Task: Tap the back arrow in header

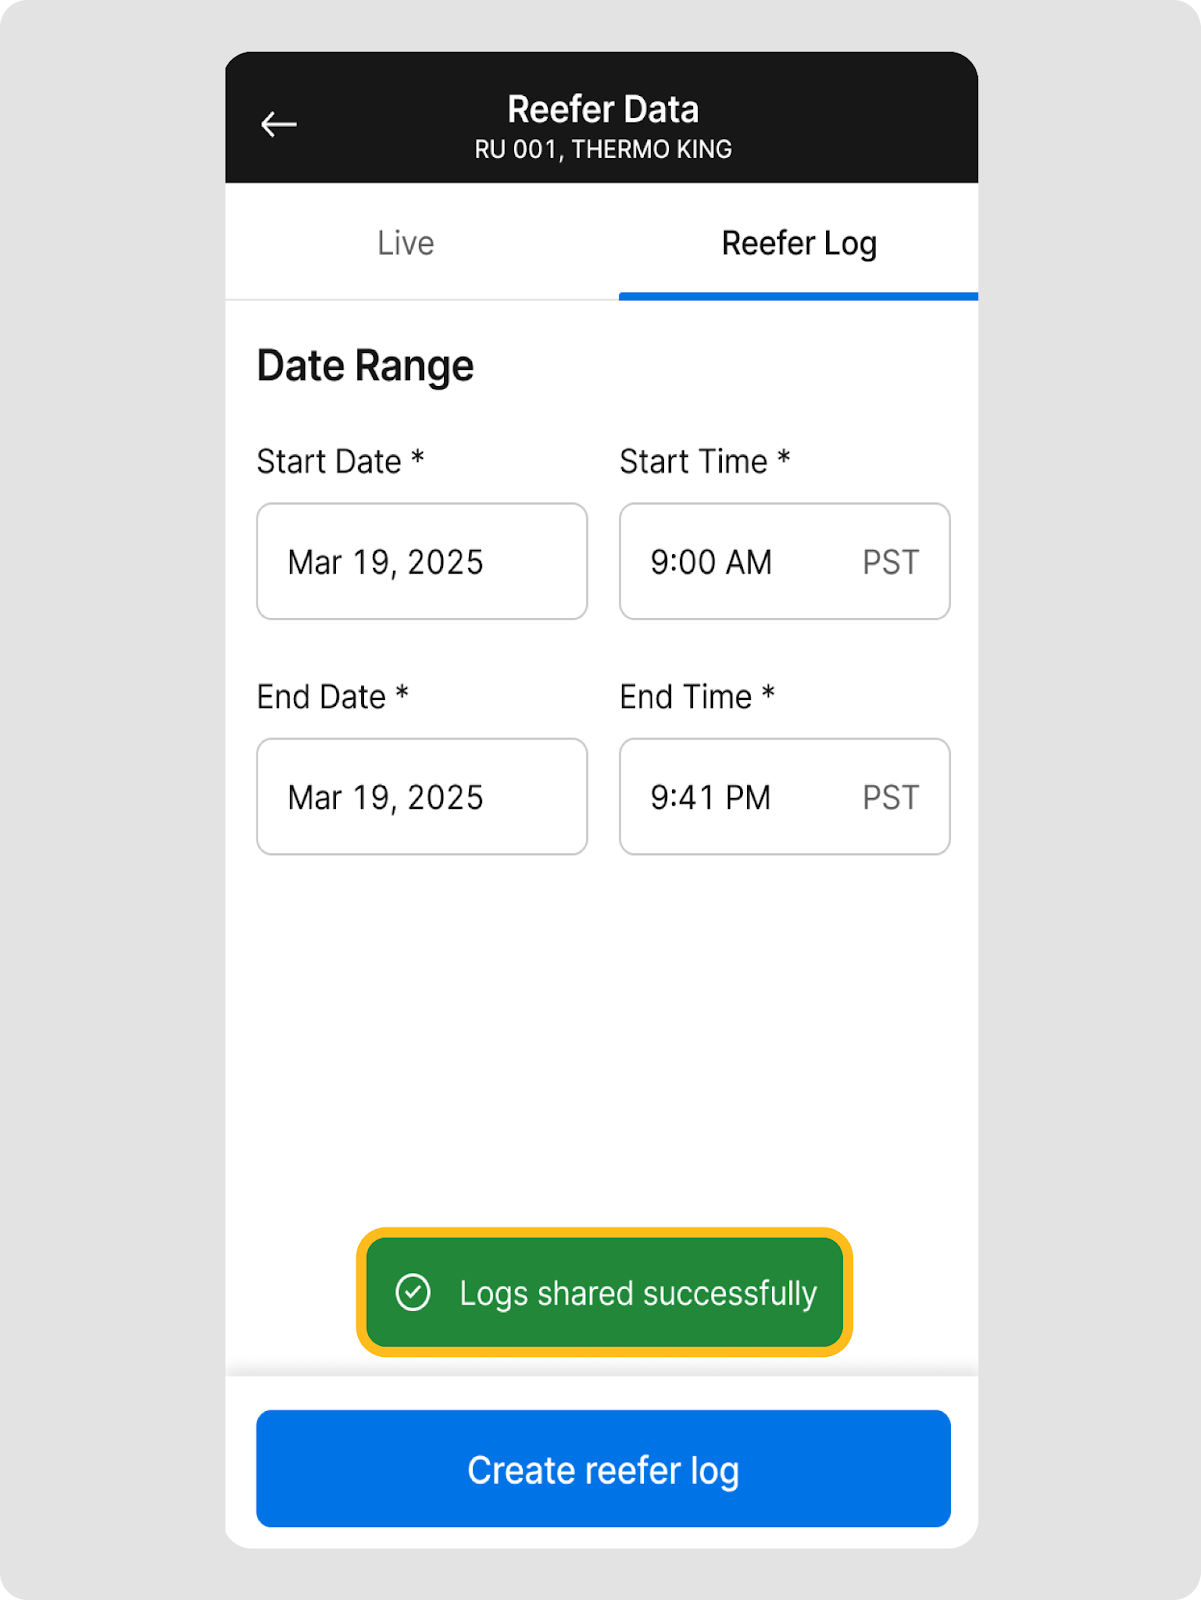Action: click(x=279, y=124)
